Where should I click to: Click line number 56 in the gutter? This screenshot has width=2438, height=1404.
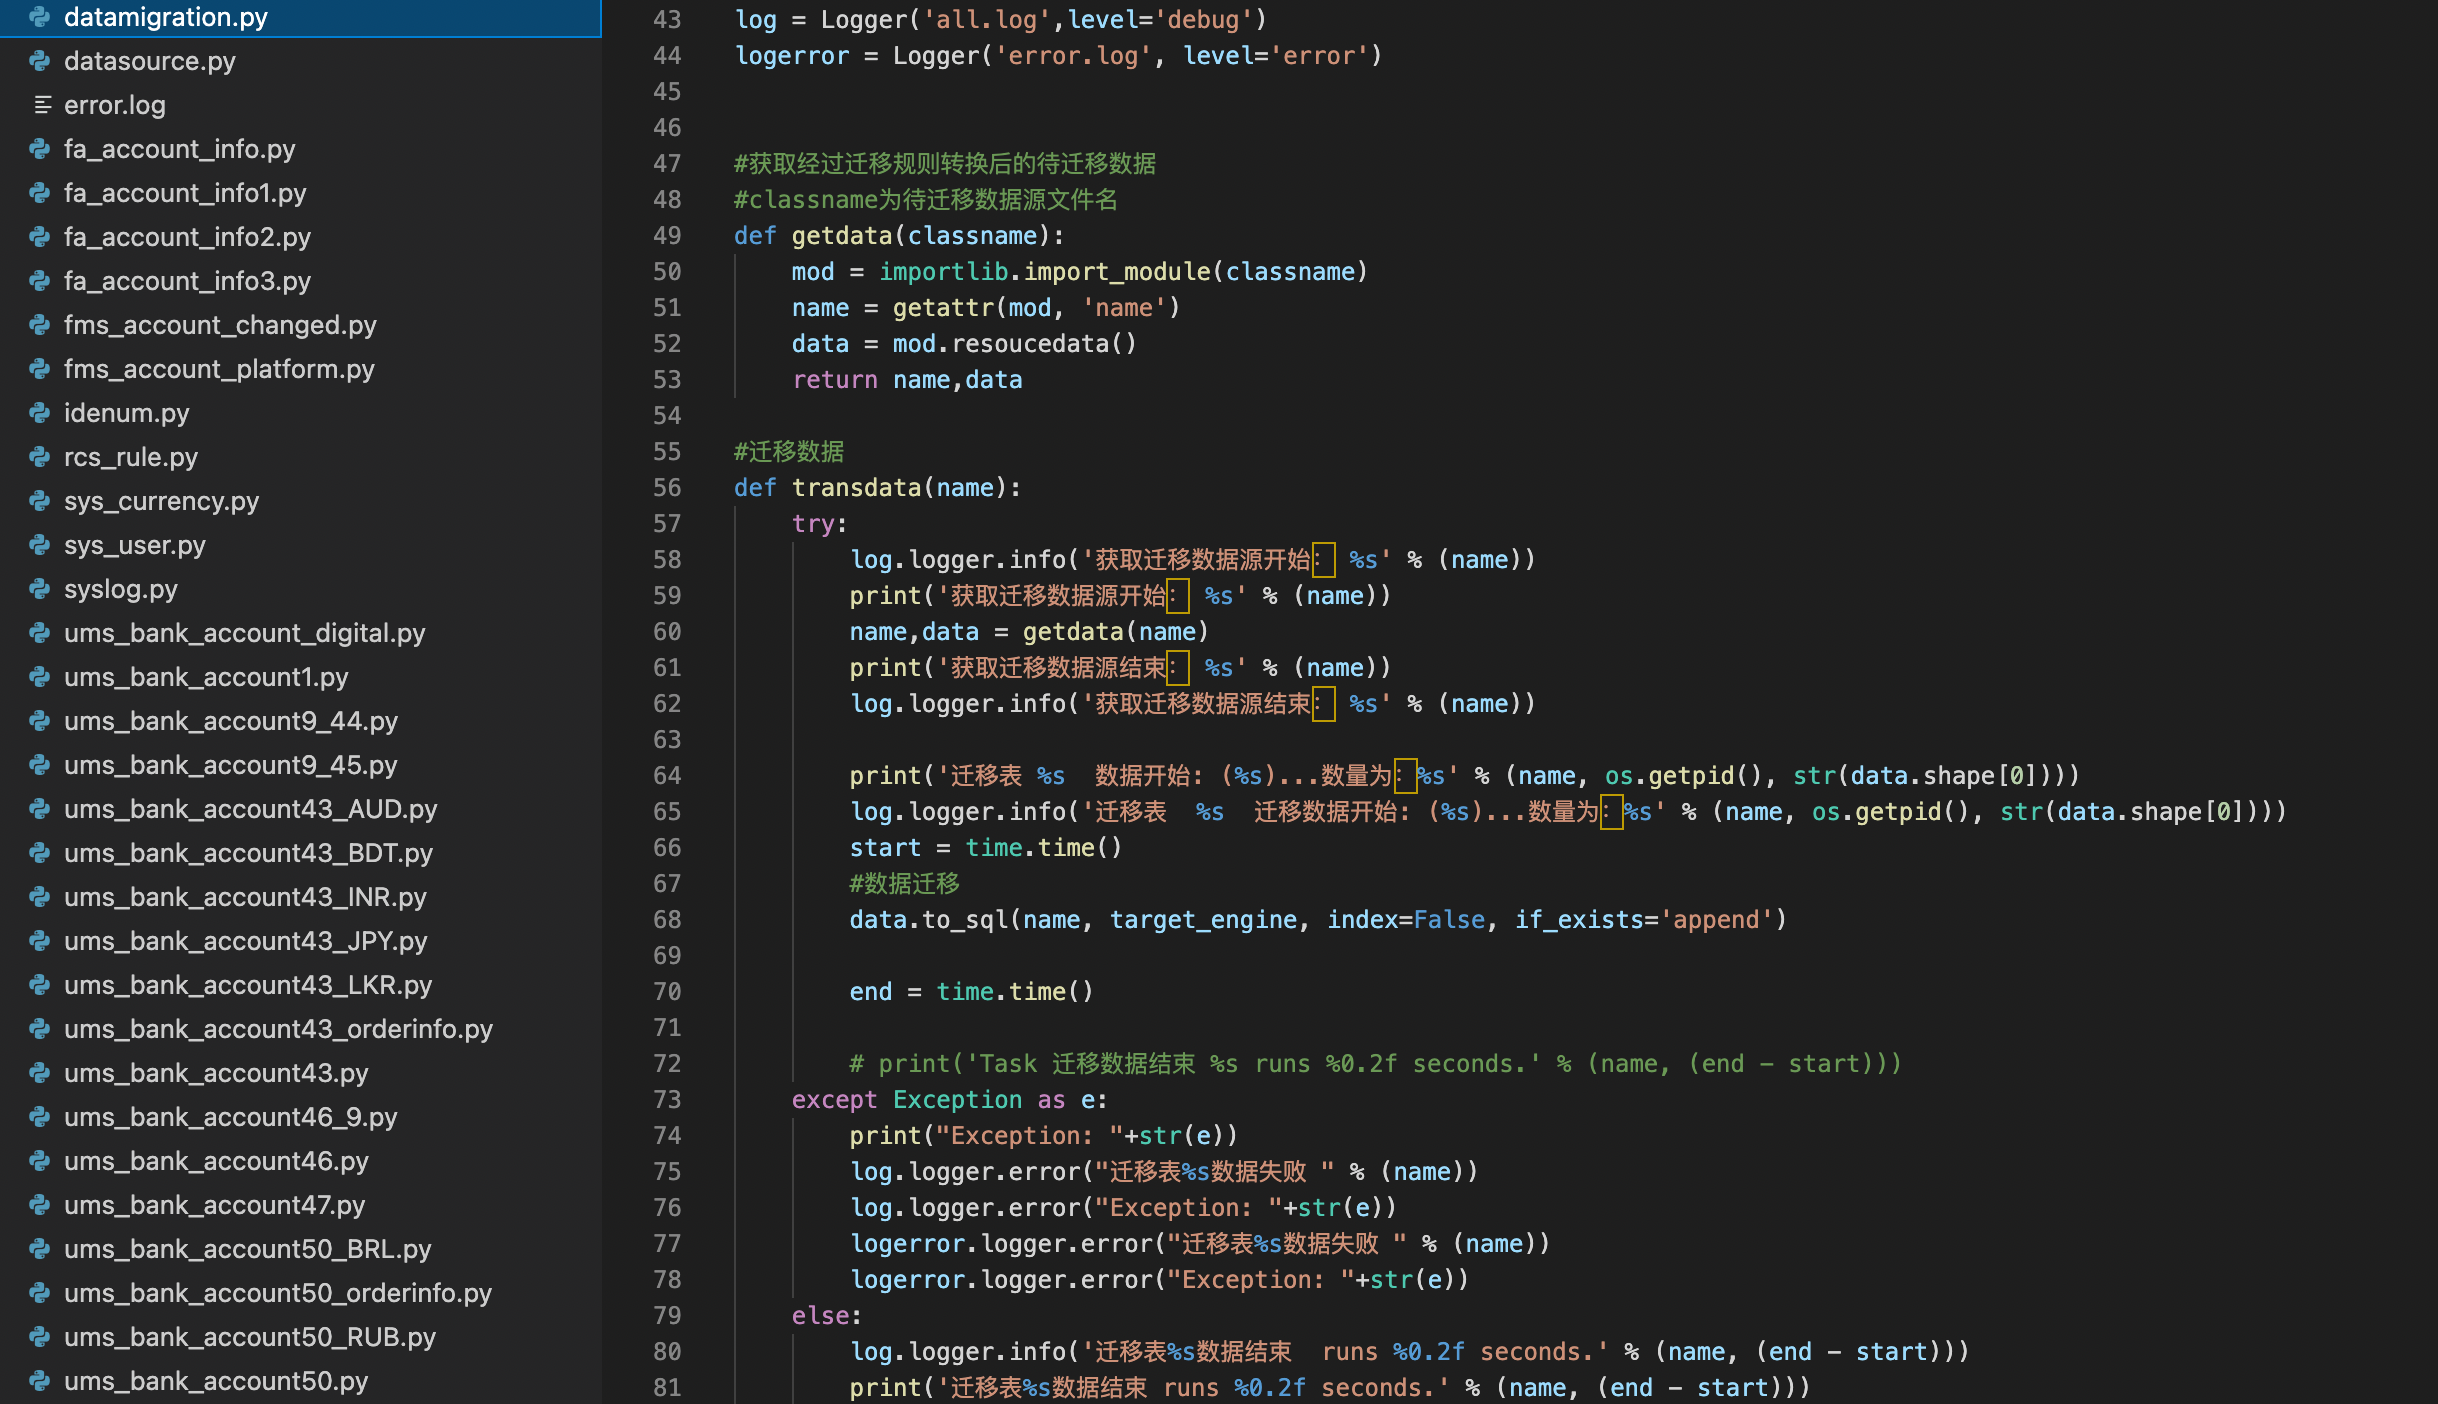pos(667,488)
